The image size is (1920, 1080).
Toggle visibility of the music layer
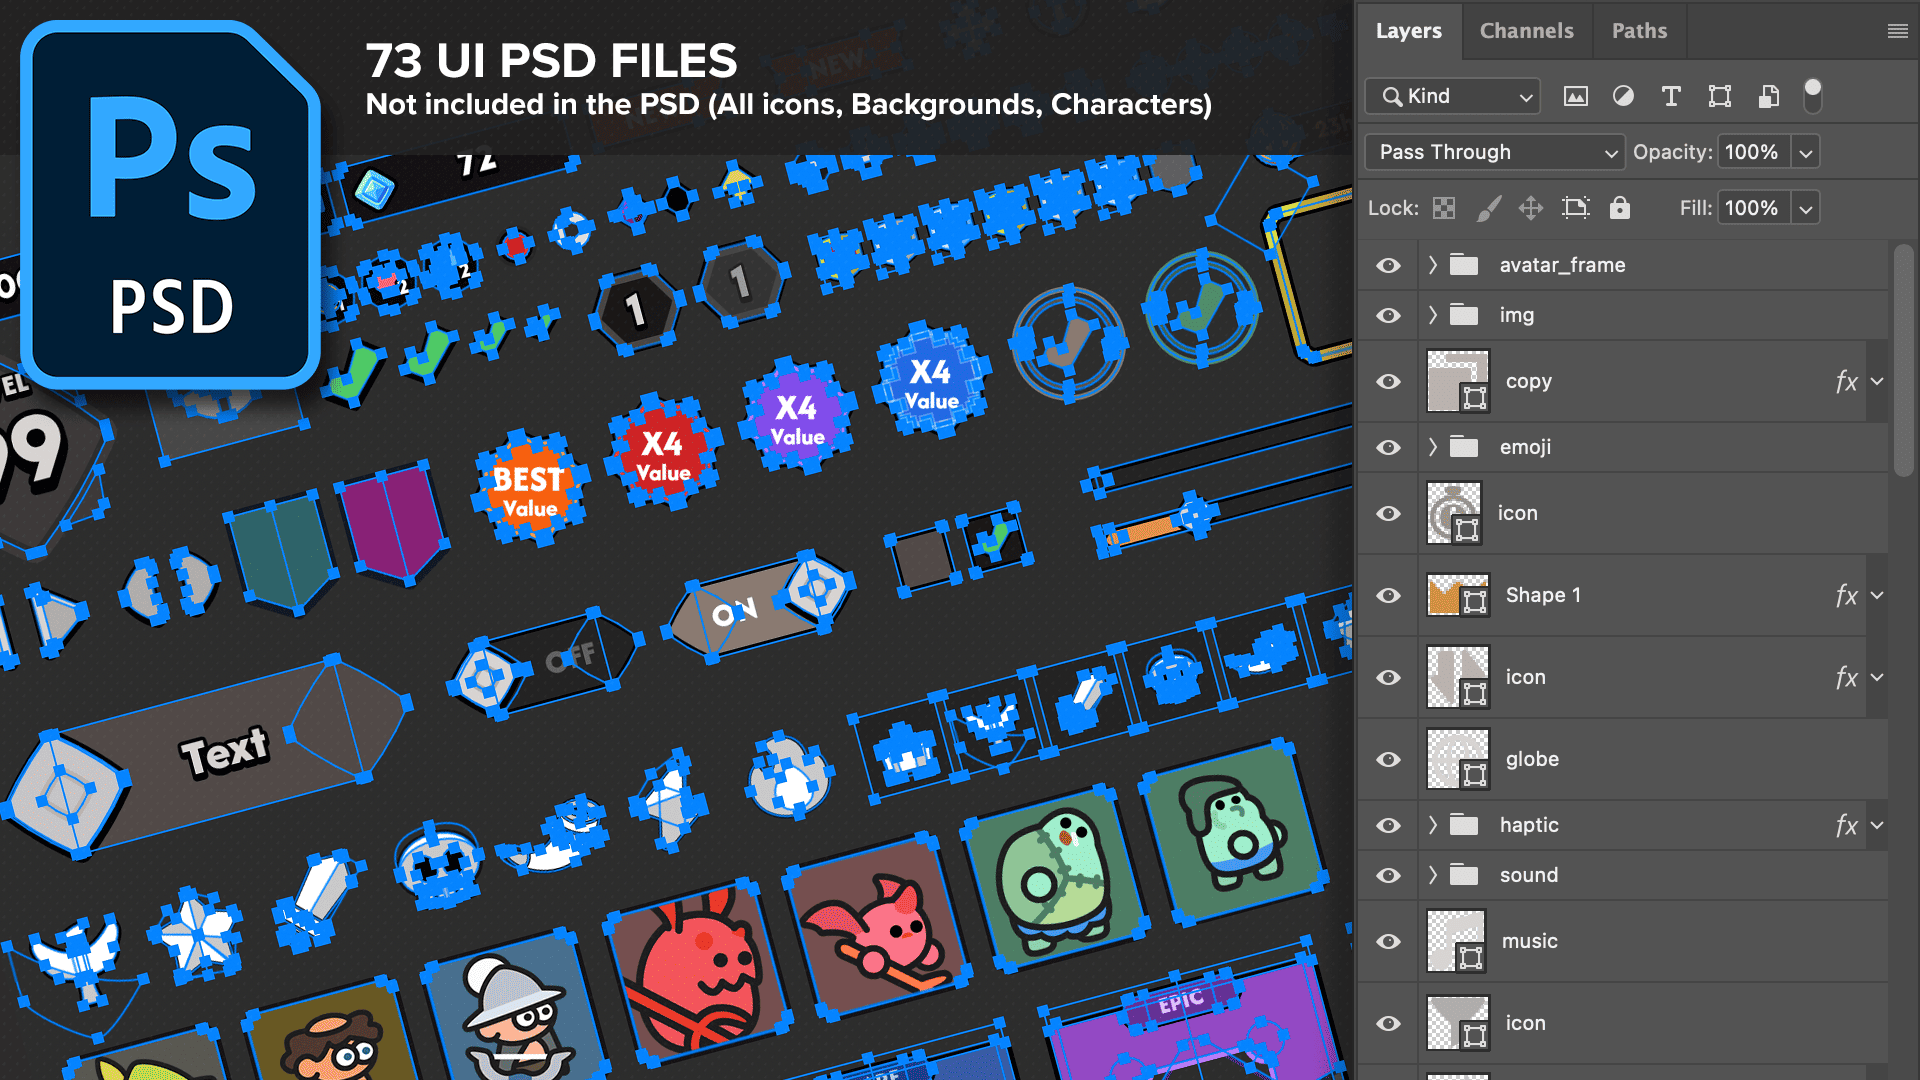1388,941
